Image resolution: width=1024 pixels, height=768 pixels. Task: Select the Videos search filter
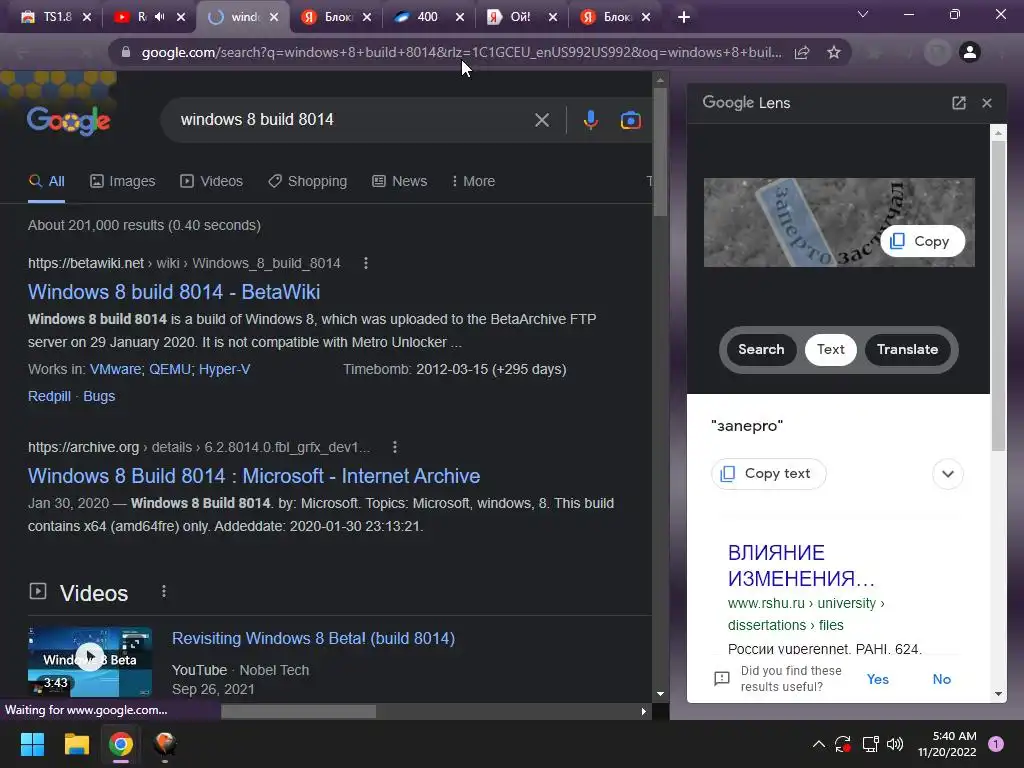(x=212, y=182)
